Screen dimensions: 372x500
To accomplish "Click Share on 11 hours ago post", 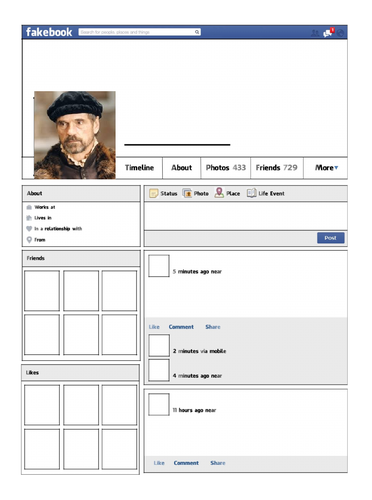I will click(218, 463).
